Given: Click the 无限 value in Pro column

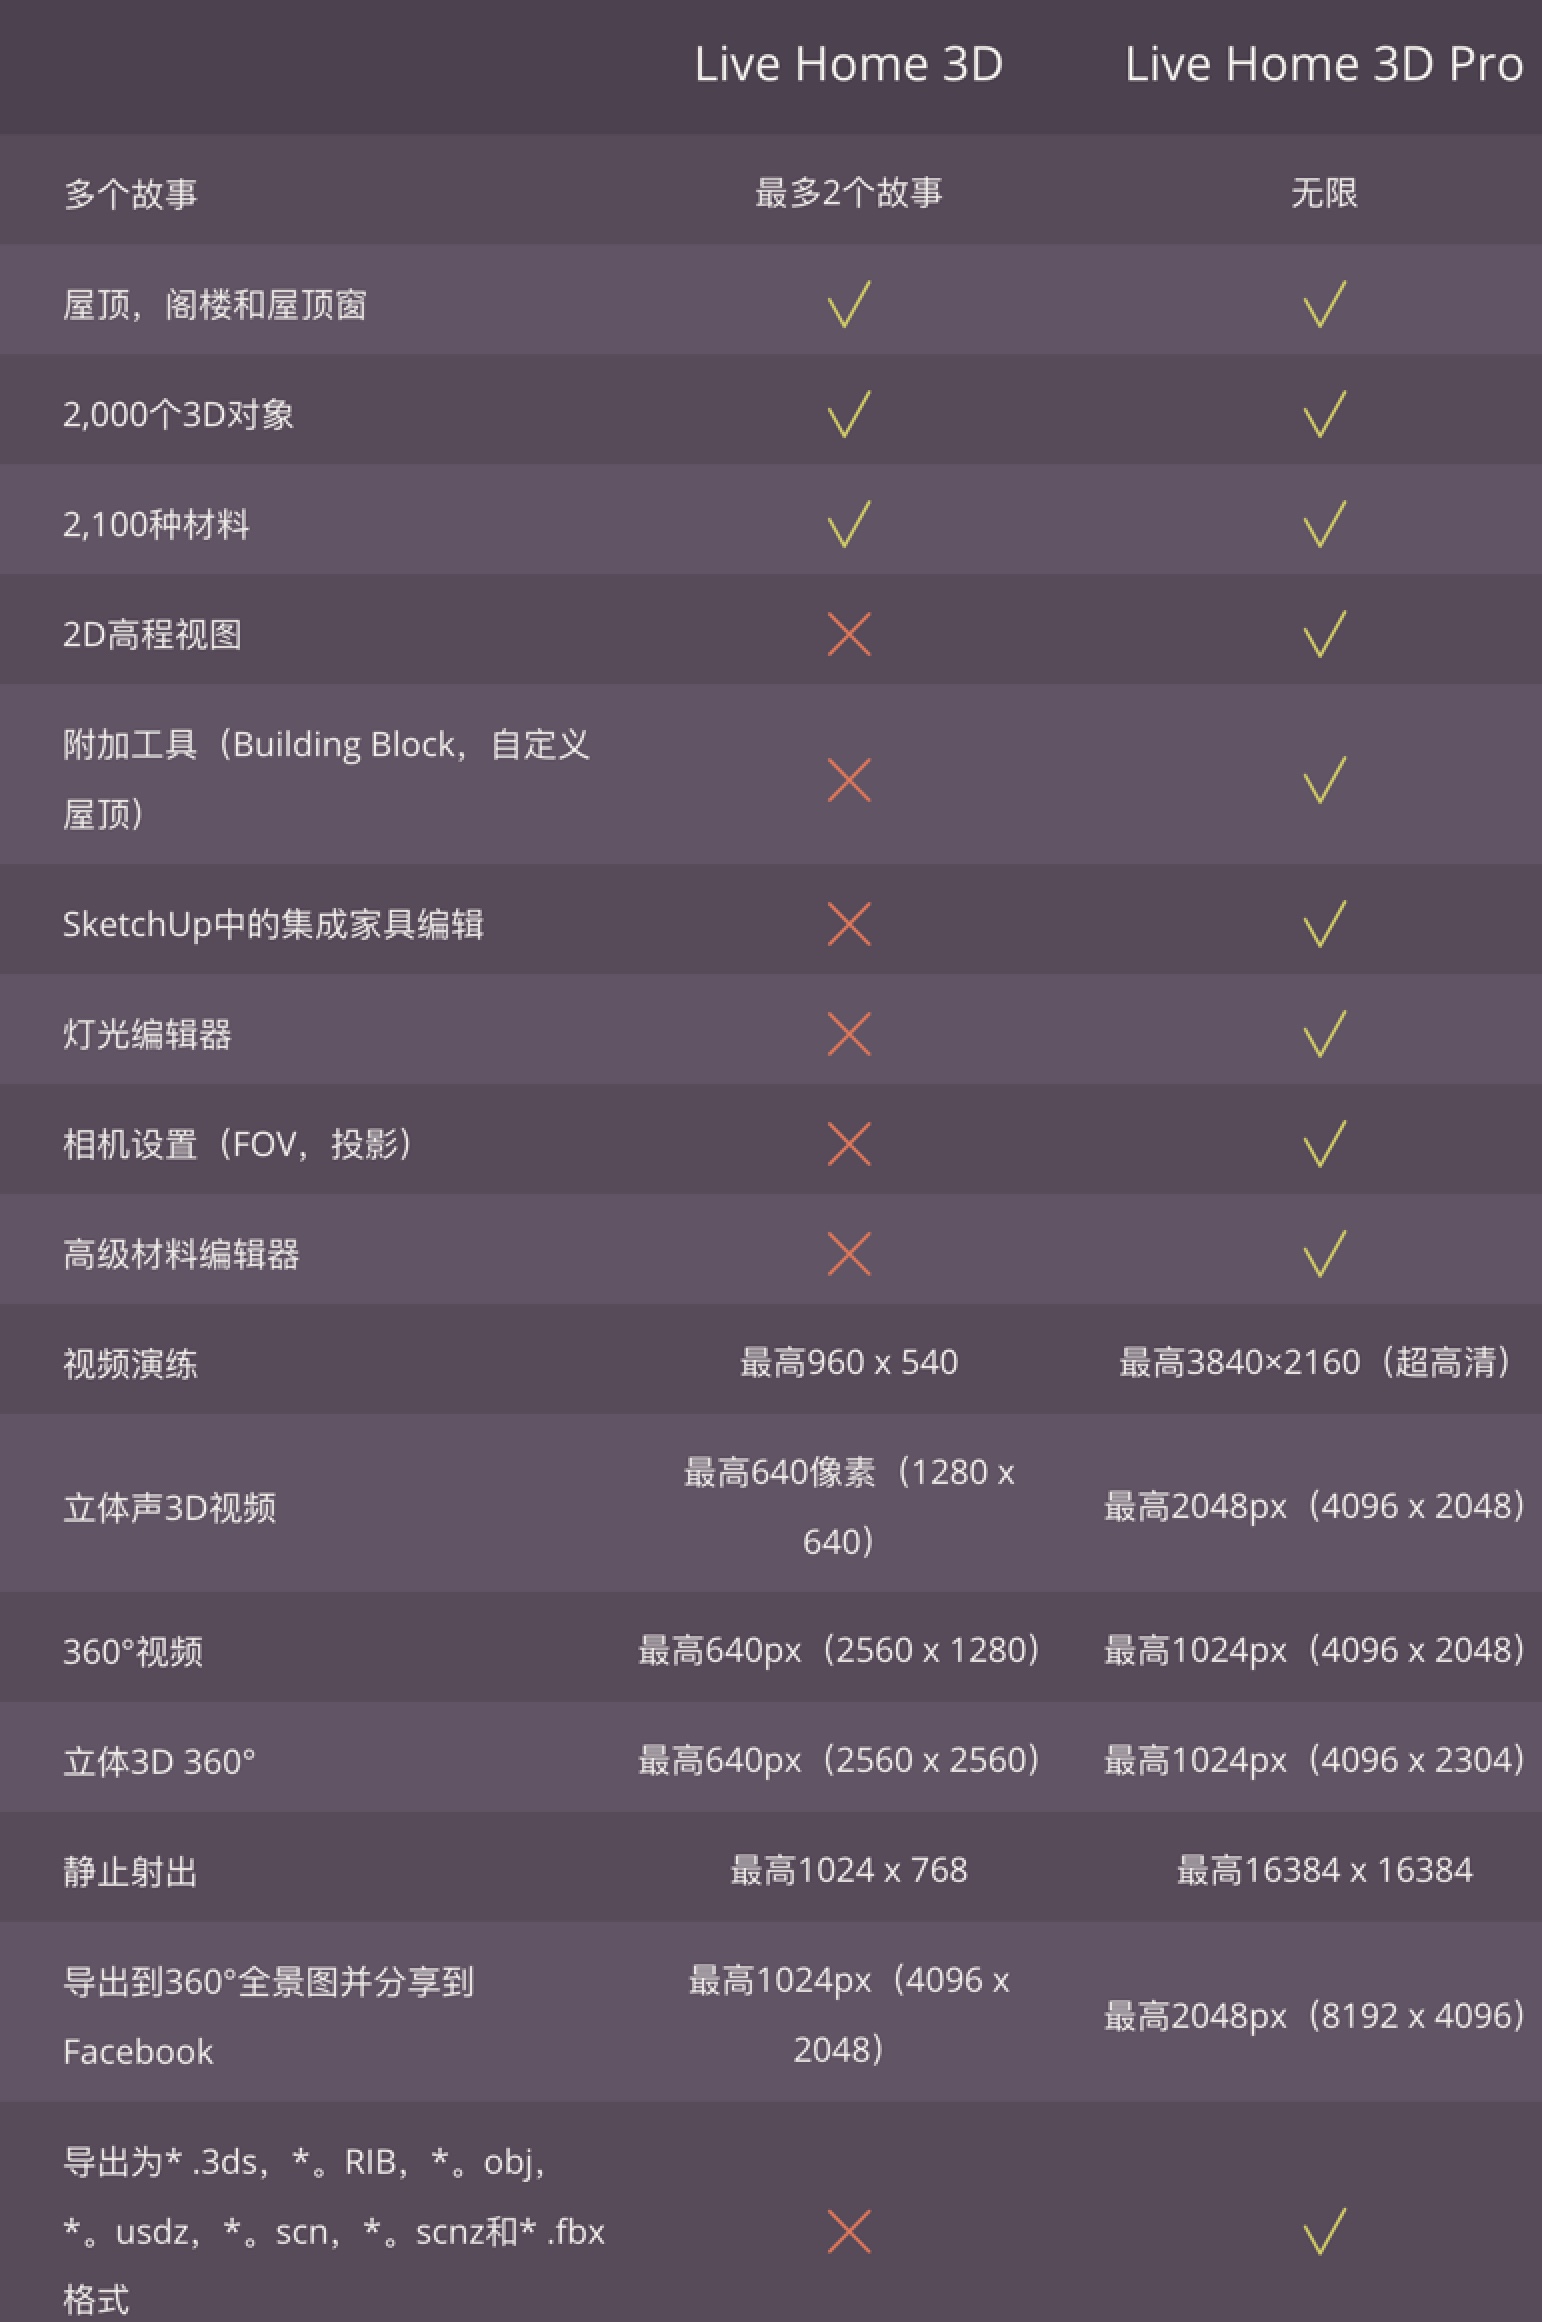Looking at the screenshot, I should (1324, 192).
